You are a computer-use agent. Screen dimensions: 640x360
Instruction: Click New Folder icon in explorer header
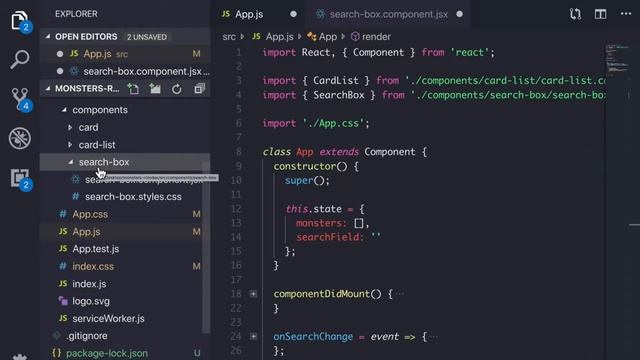(155, 89)
